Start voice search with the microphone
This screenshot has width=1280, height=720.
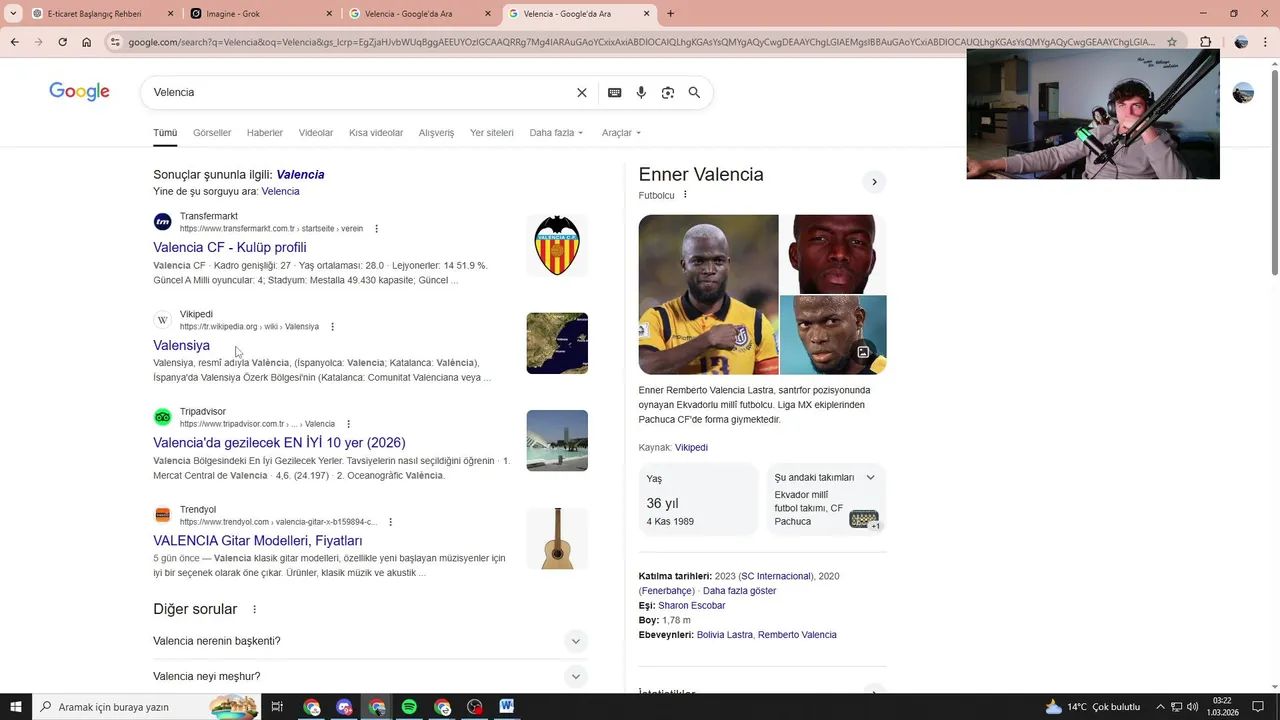click(641, 92)
